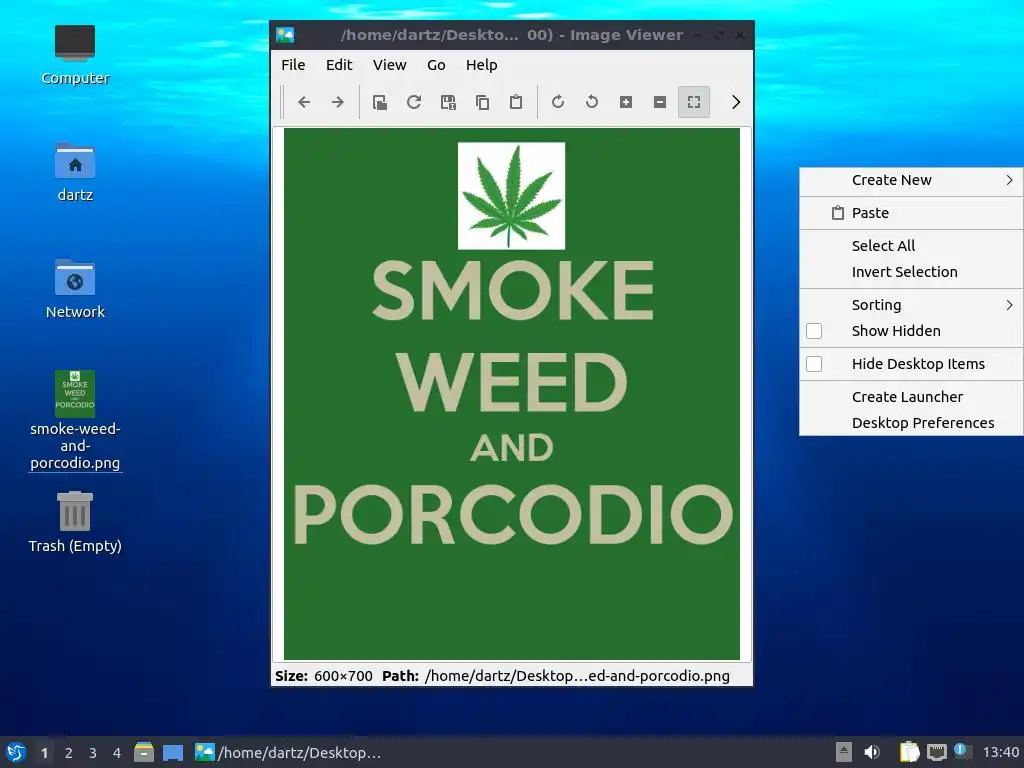The height and width of the screenshot is (768, 1024).
Task: Expand the Sorting submenu
Action: [911, 305]
